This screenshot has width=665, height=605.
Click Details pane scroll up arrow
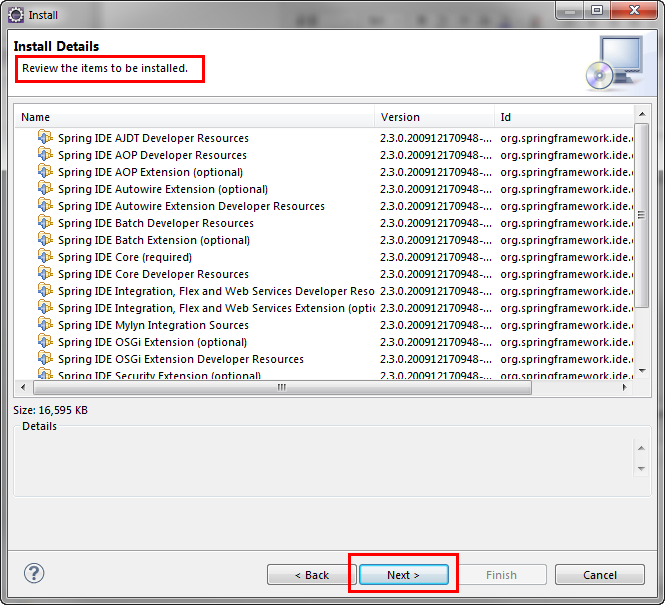(641, 448)
